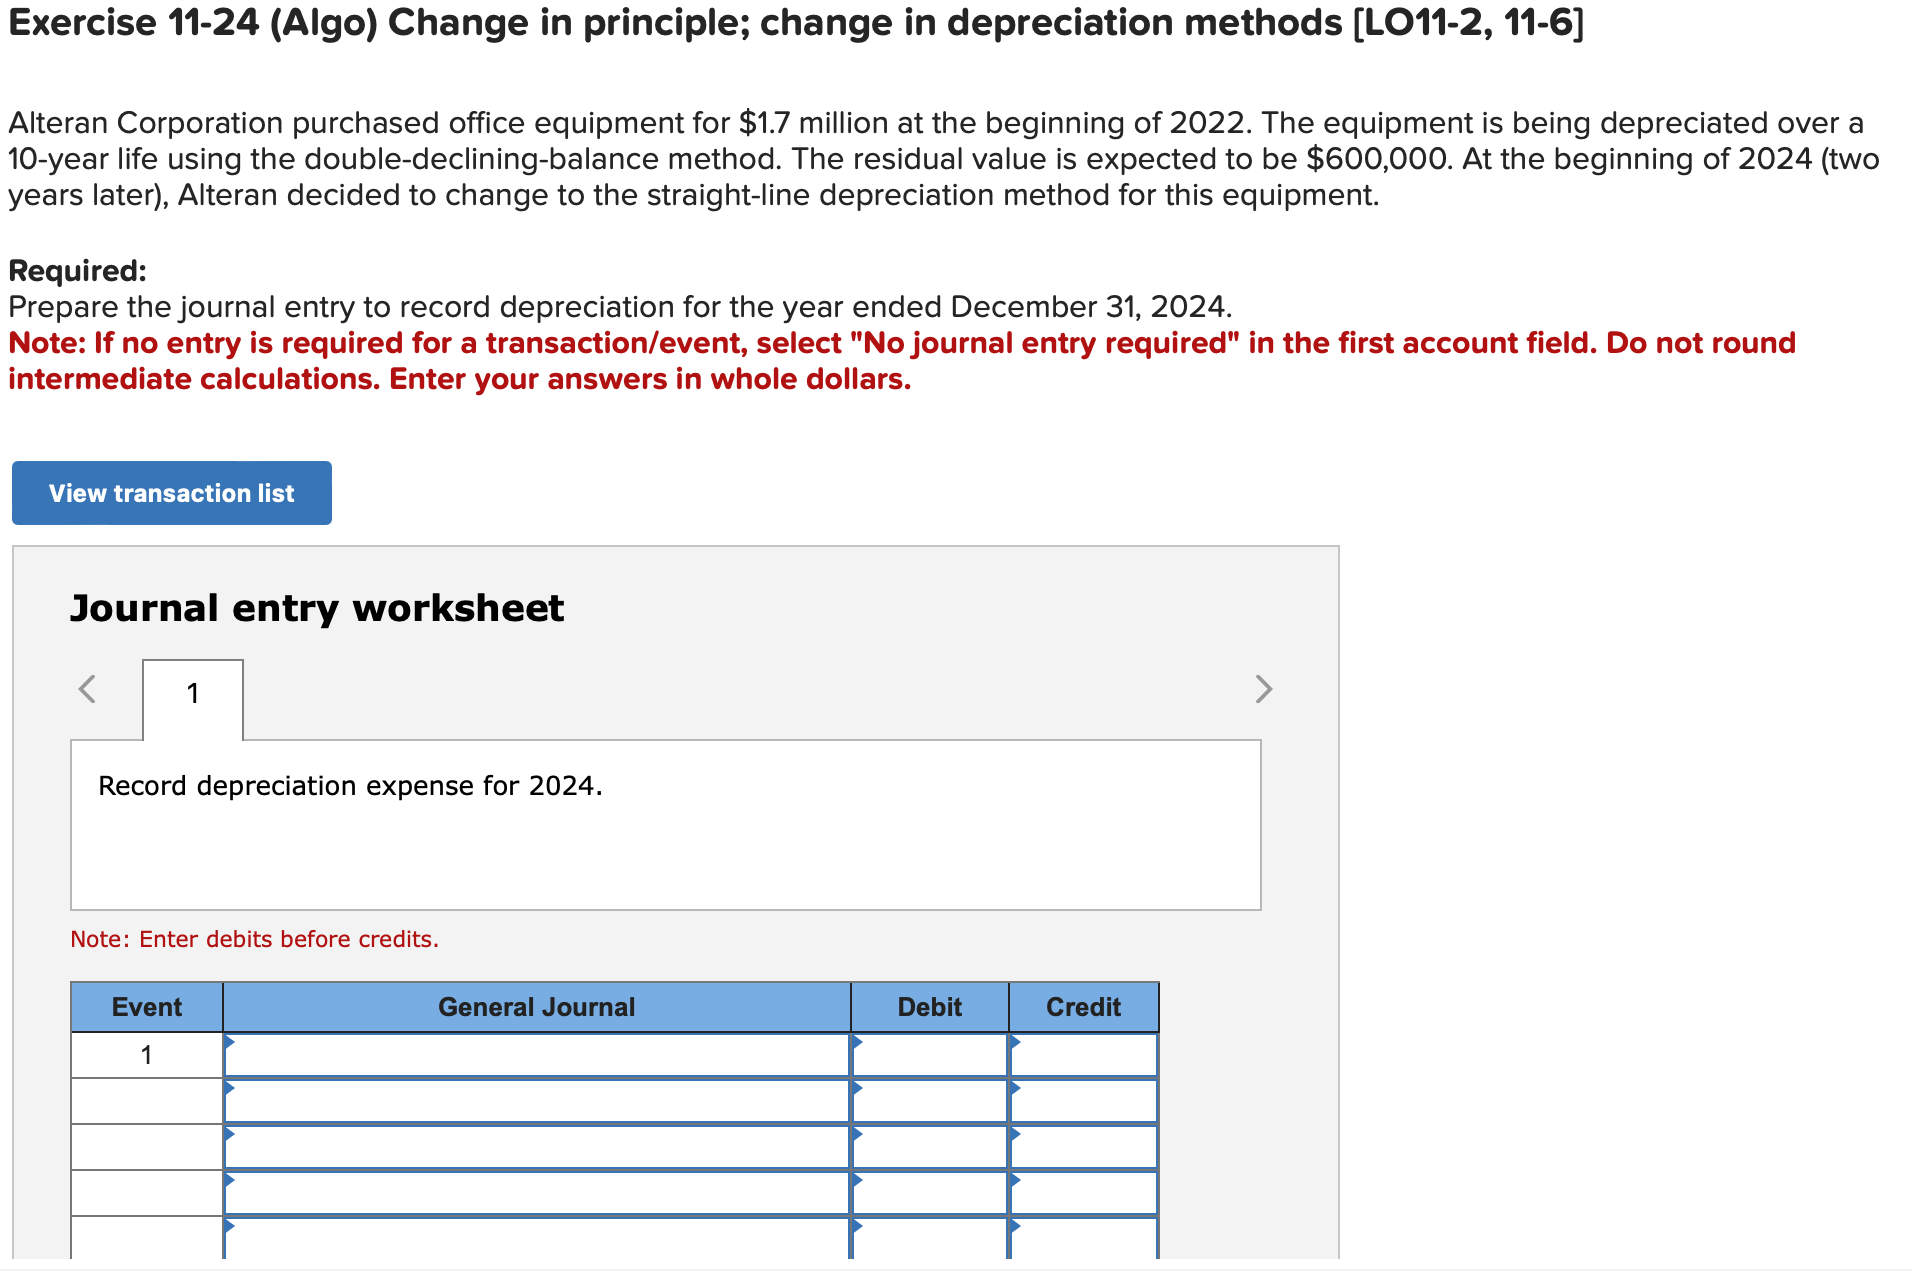The height and width of the screenshot is (1278, 1912).
Task: Click the Debit column header
Action: coord(928,1007)
